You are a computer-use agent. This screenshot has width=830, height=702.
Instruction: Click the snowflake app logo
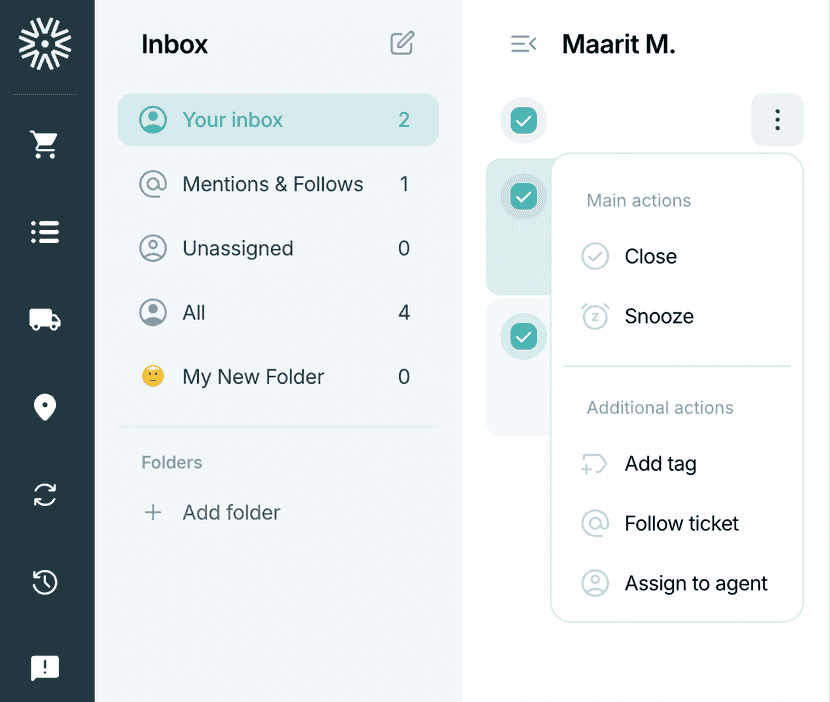point(45,44)
